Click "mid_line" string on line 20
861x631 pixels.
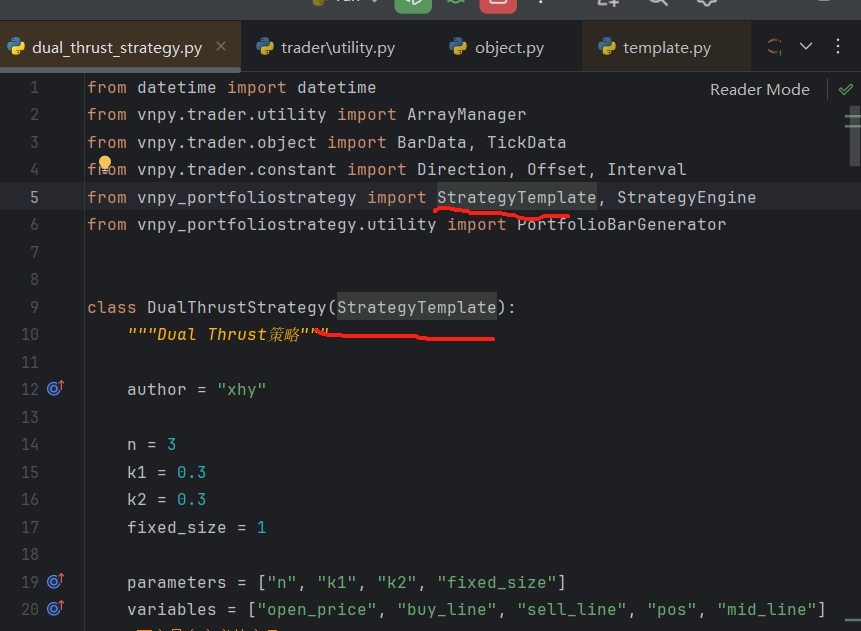tap(767, 610)
